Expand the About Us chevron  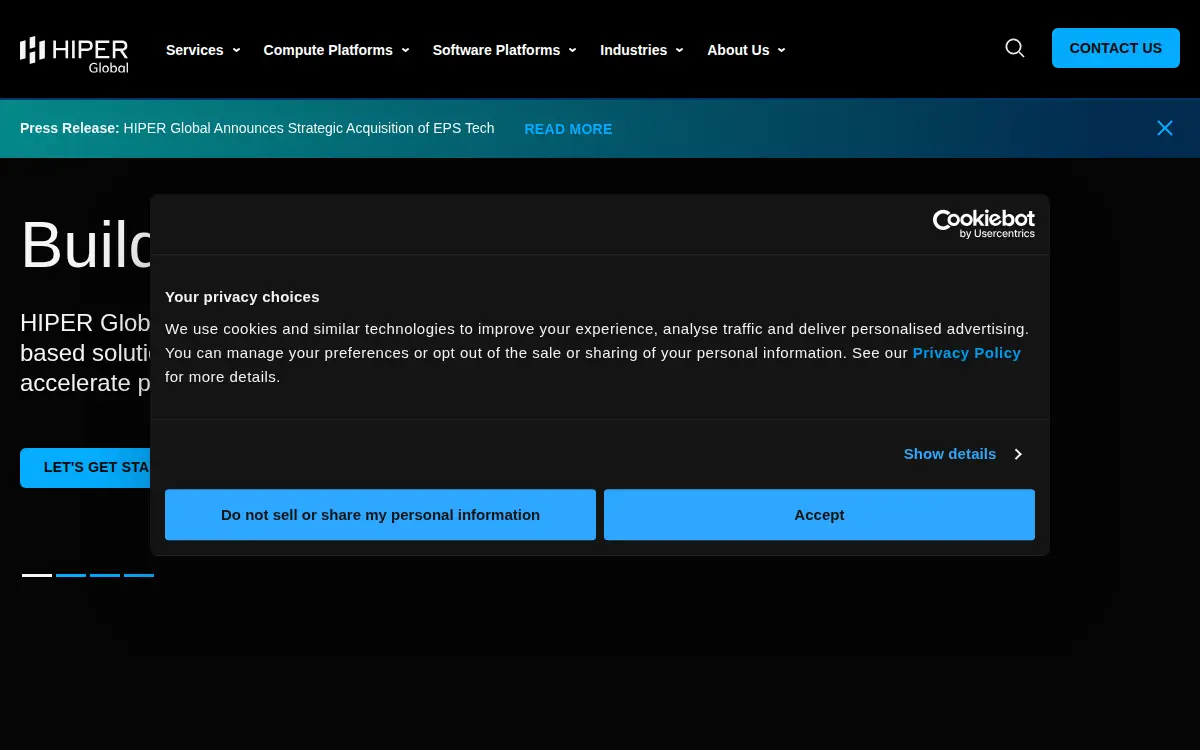click(782, 50)
